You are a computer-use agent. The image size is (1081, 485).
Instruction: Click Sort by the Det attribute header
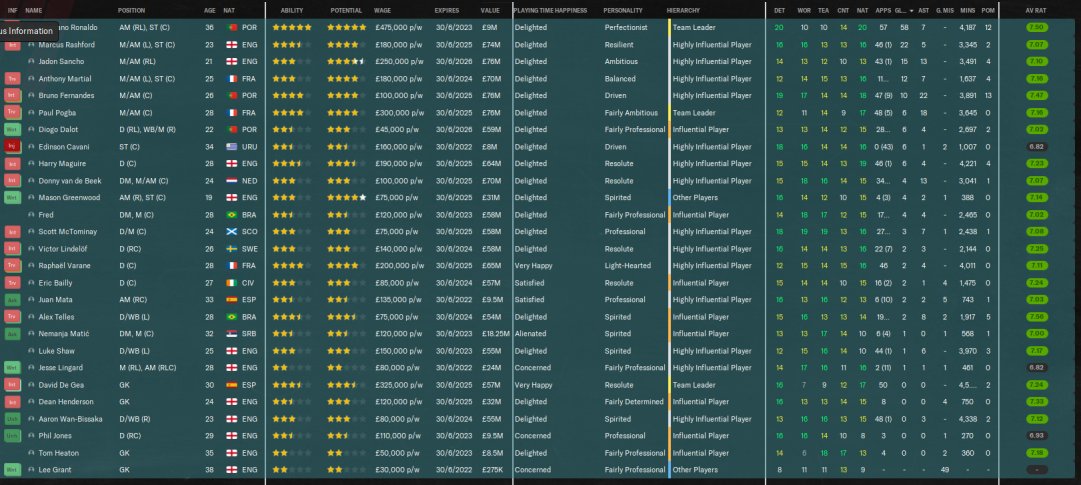click(x=779, y=11)
